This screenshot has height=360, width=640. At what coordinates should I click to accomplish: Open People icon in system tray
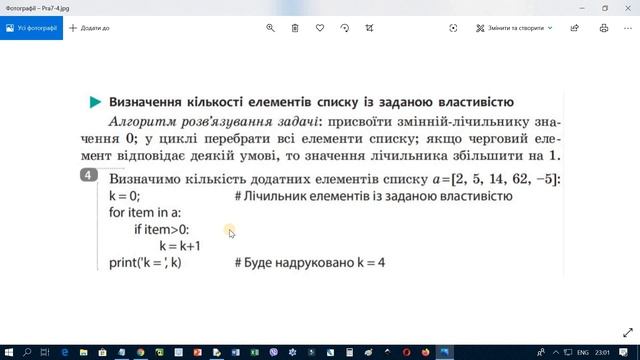click(541, 352)
